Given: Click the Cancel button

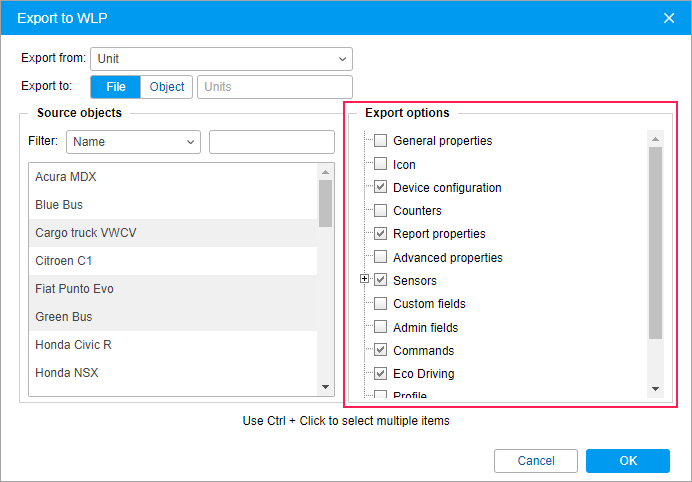Looking at the screenshot, I should click(536, 461).
